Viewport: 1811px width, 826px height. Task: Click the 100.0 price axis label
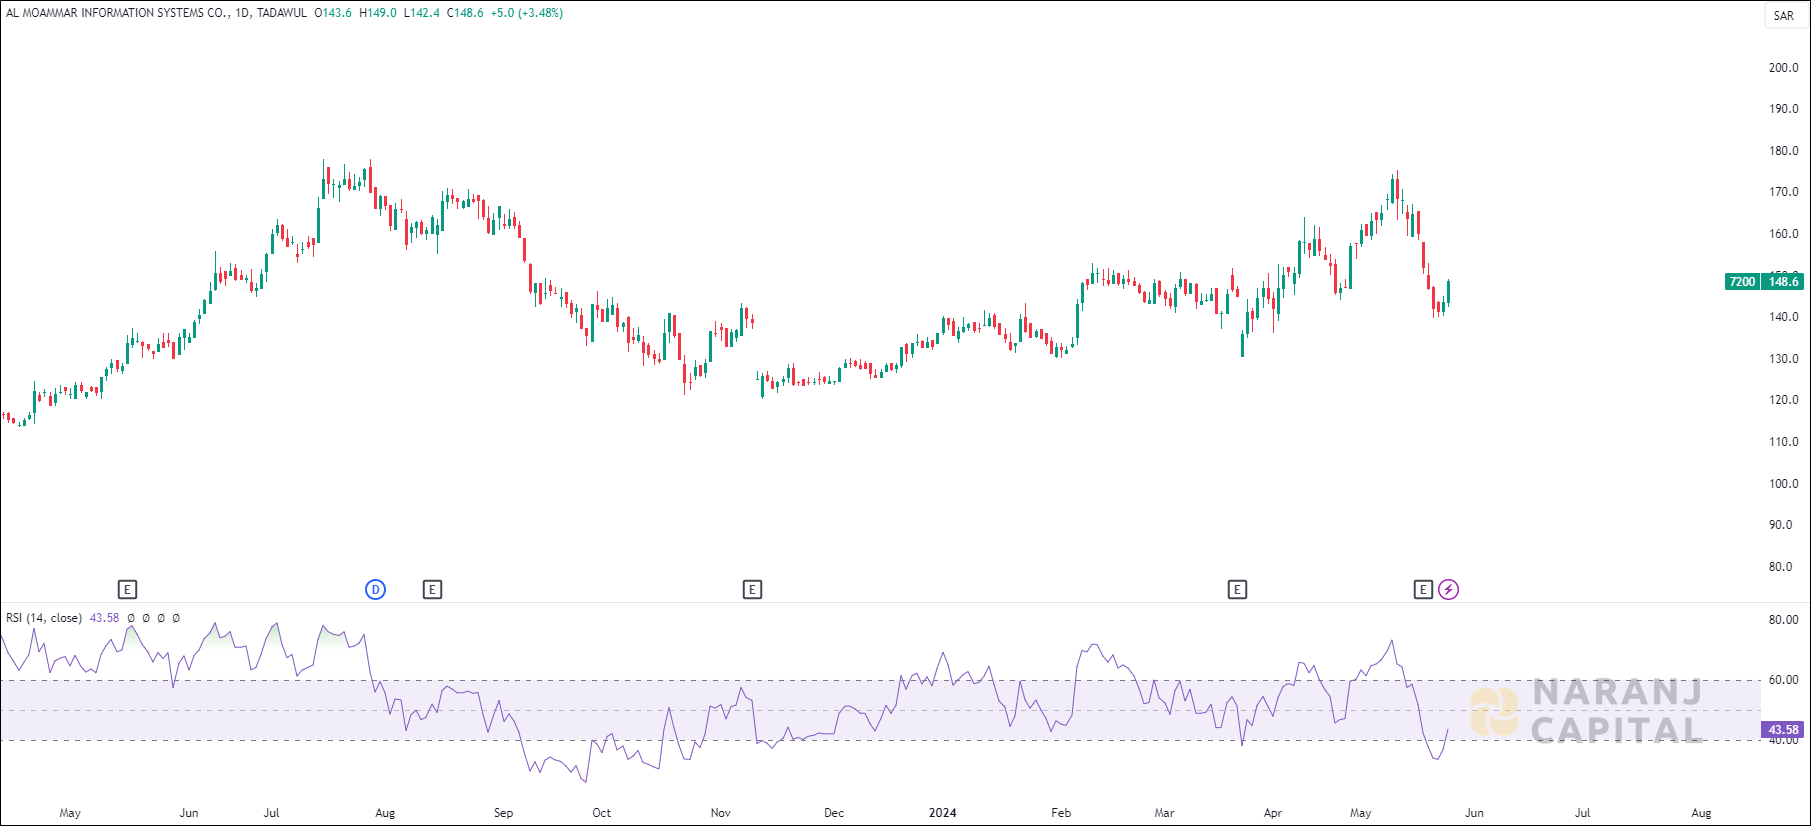click(1783, 484)
